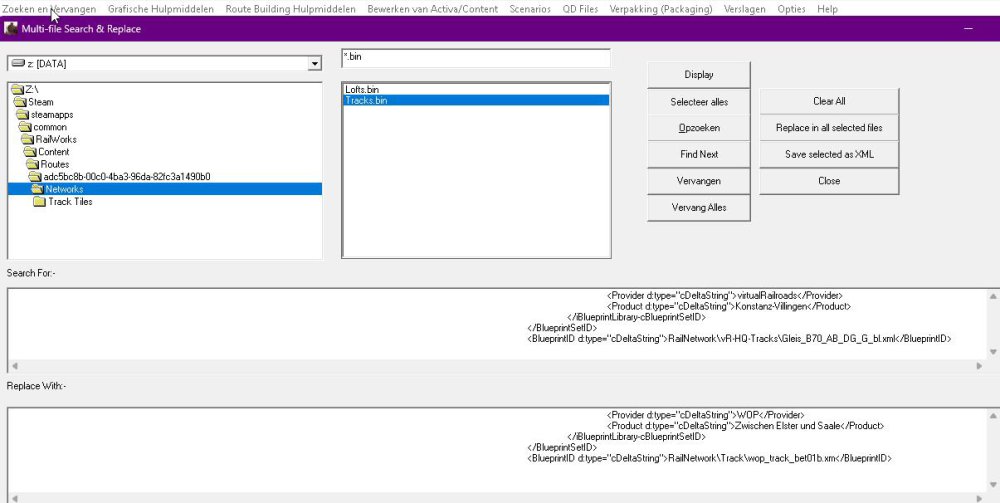Viewport: 1000px width, 503px height.
Task: Click the Opzoeken button
Action: coord(699,128)
